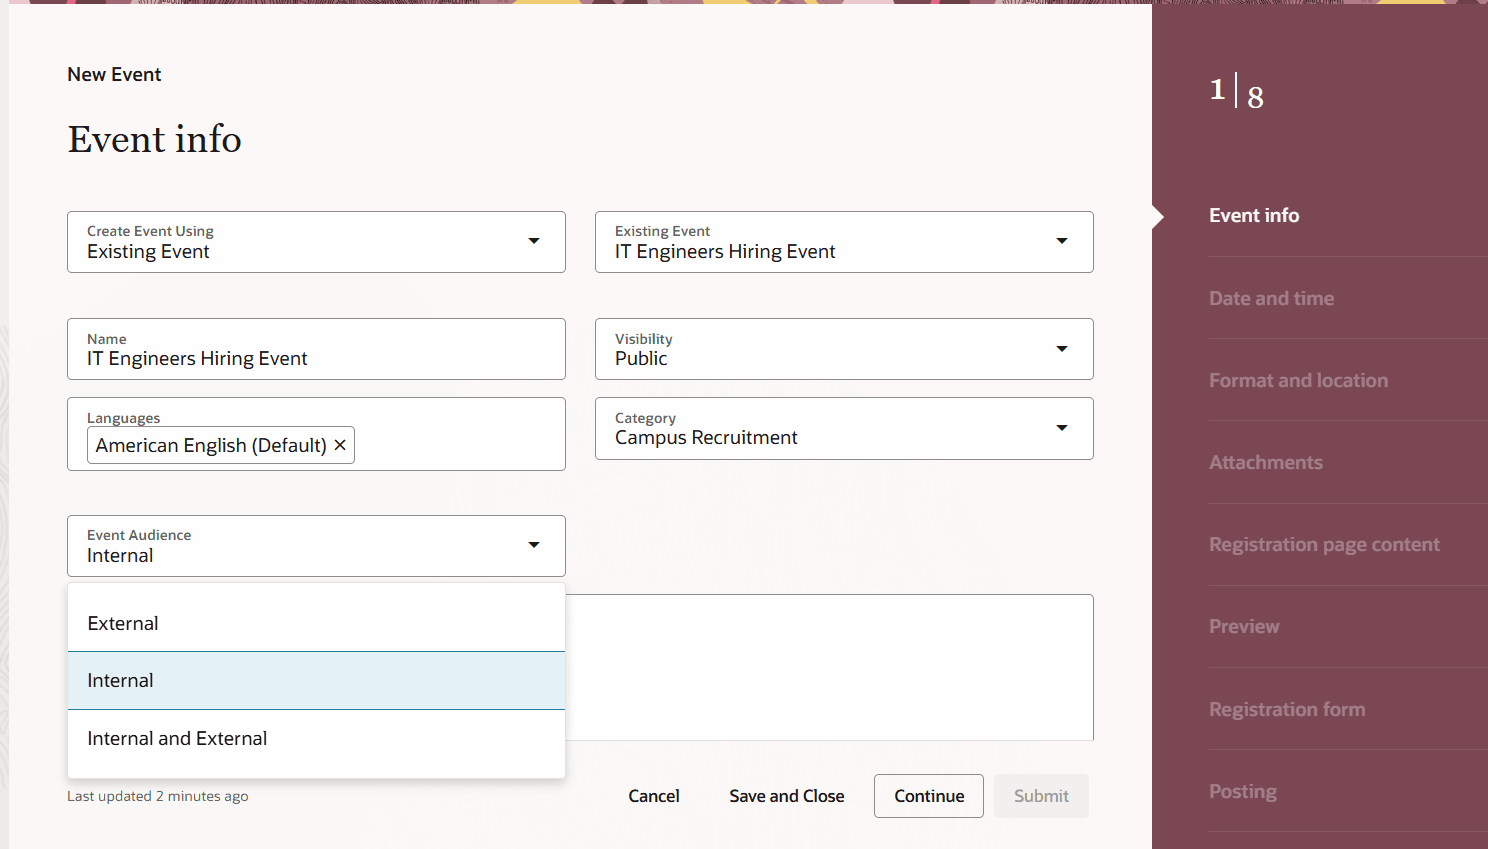Open Attachments step
Image resolution: width=1488 pixels, height=849 pixels.
tap(1266, 462)
